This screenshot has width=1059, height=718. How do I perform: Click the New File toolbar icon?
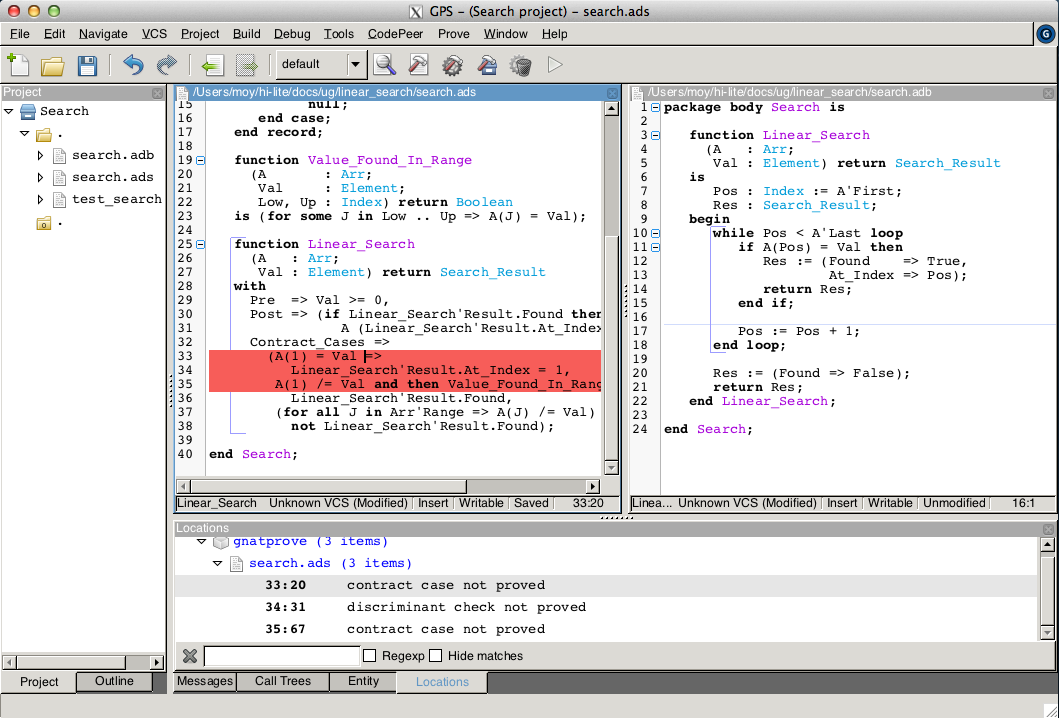(19, 65)
